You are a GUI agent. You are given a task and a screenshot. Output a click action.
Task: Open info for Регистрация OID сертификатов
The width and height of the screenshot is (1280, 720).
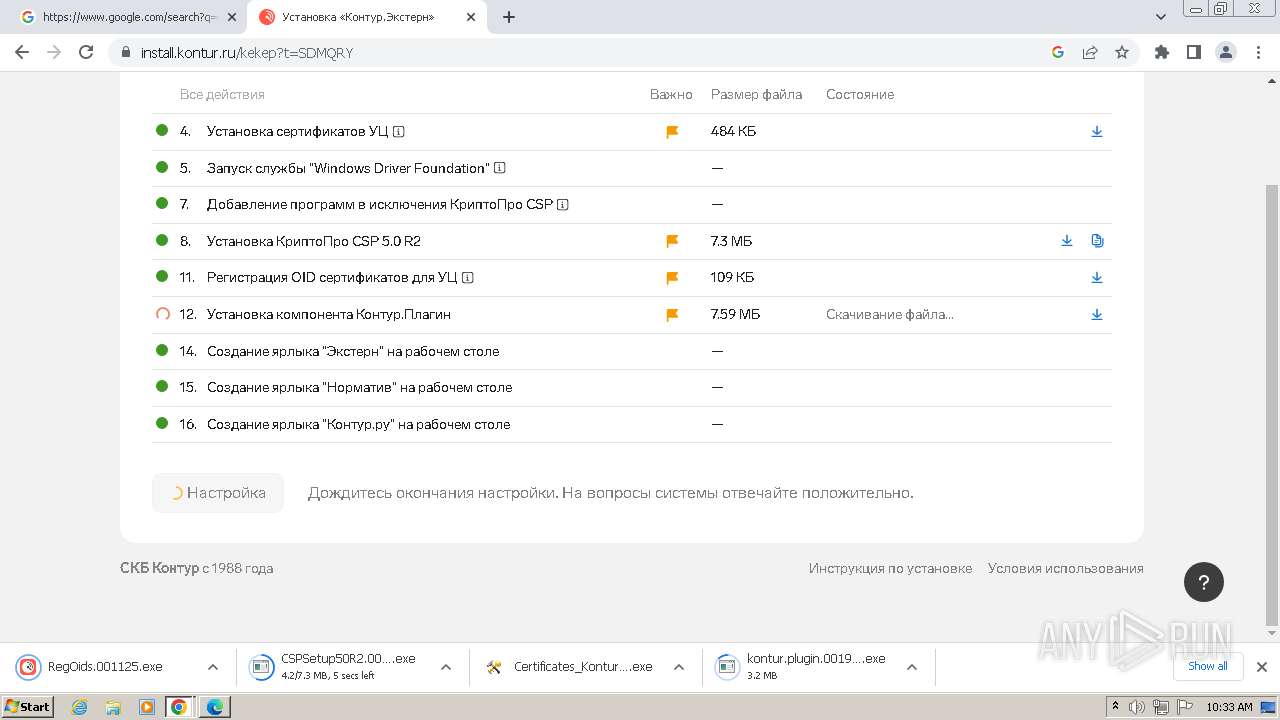coord(468,277)
